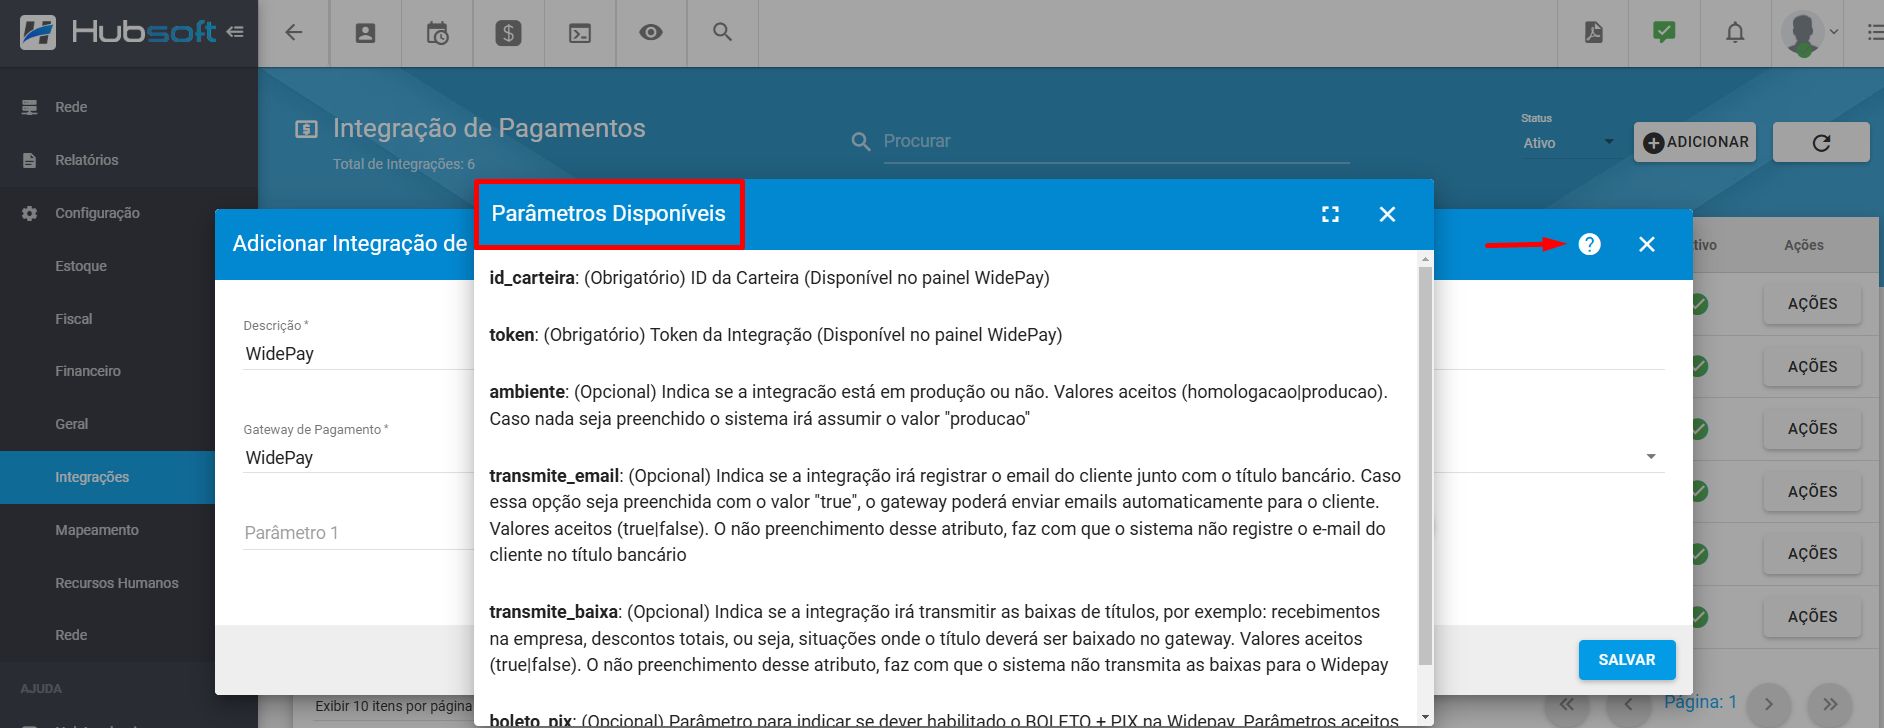Click the Hubsoft logo icon
The width and height of the screenshot is (1884, 728).
38,32
